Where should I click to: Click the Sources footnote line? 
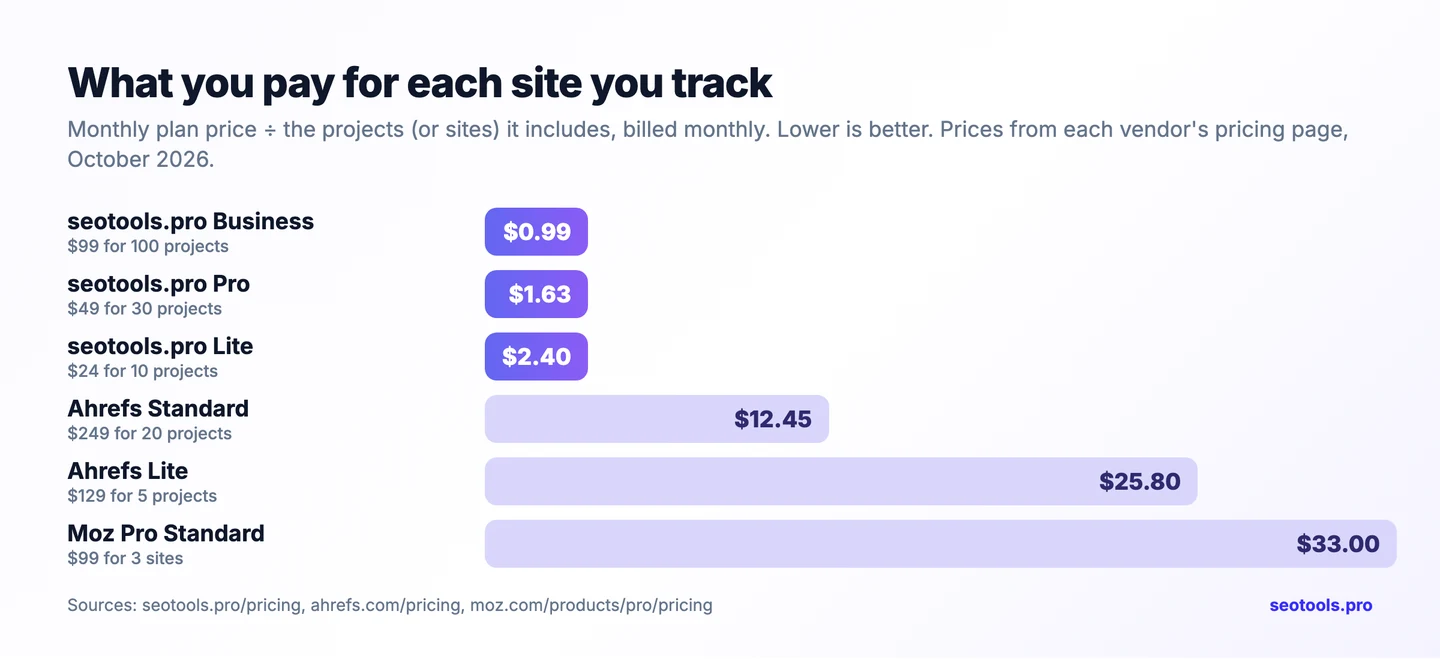tap(390, 605)
